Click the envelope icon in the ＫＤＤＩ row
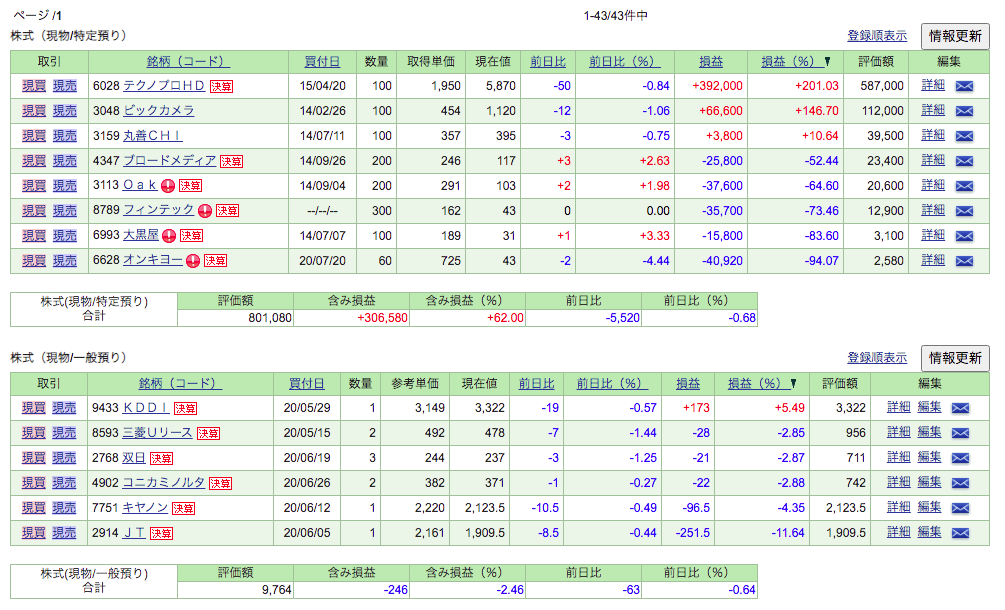The width and height of the screenshot is (1005, 610). click(x=963, y=407)
